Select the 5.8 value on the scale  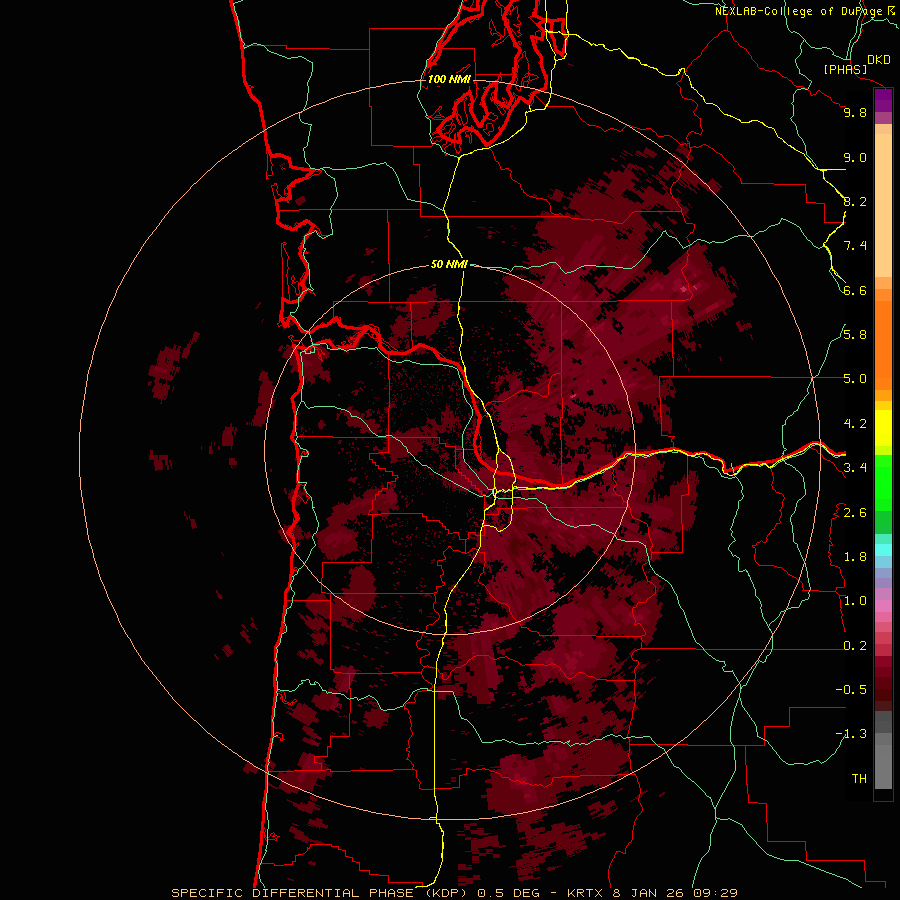click(855, 335)
